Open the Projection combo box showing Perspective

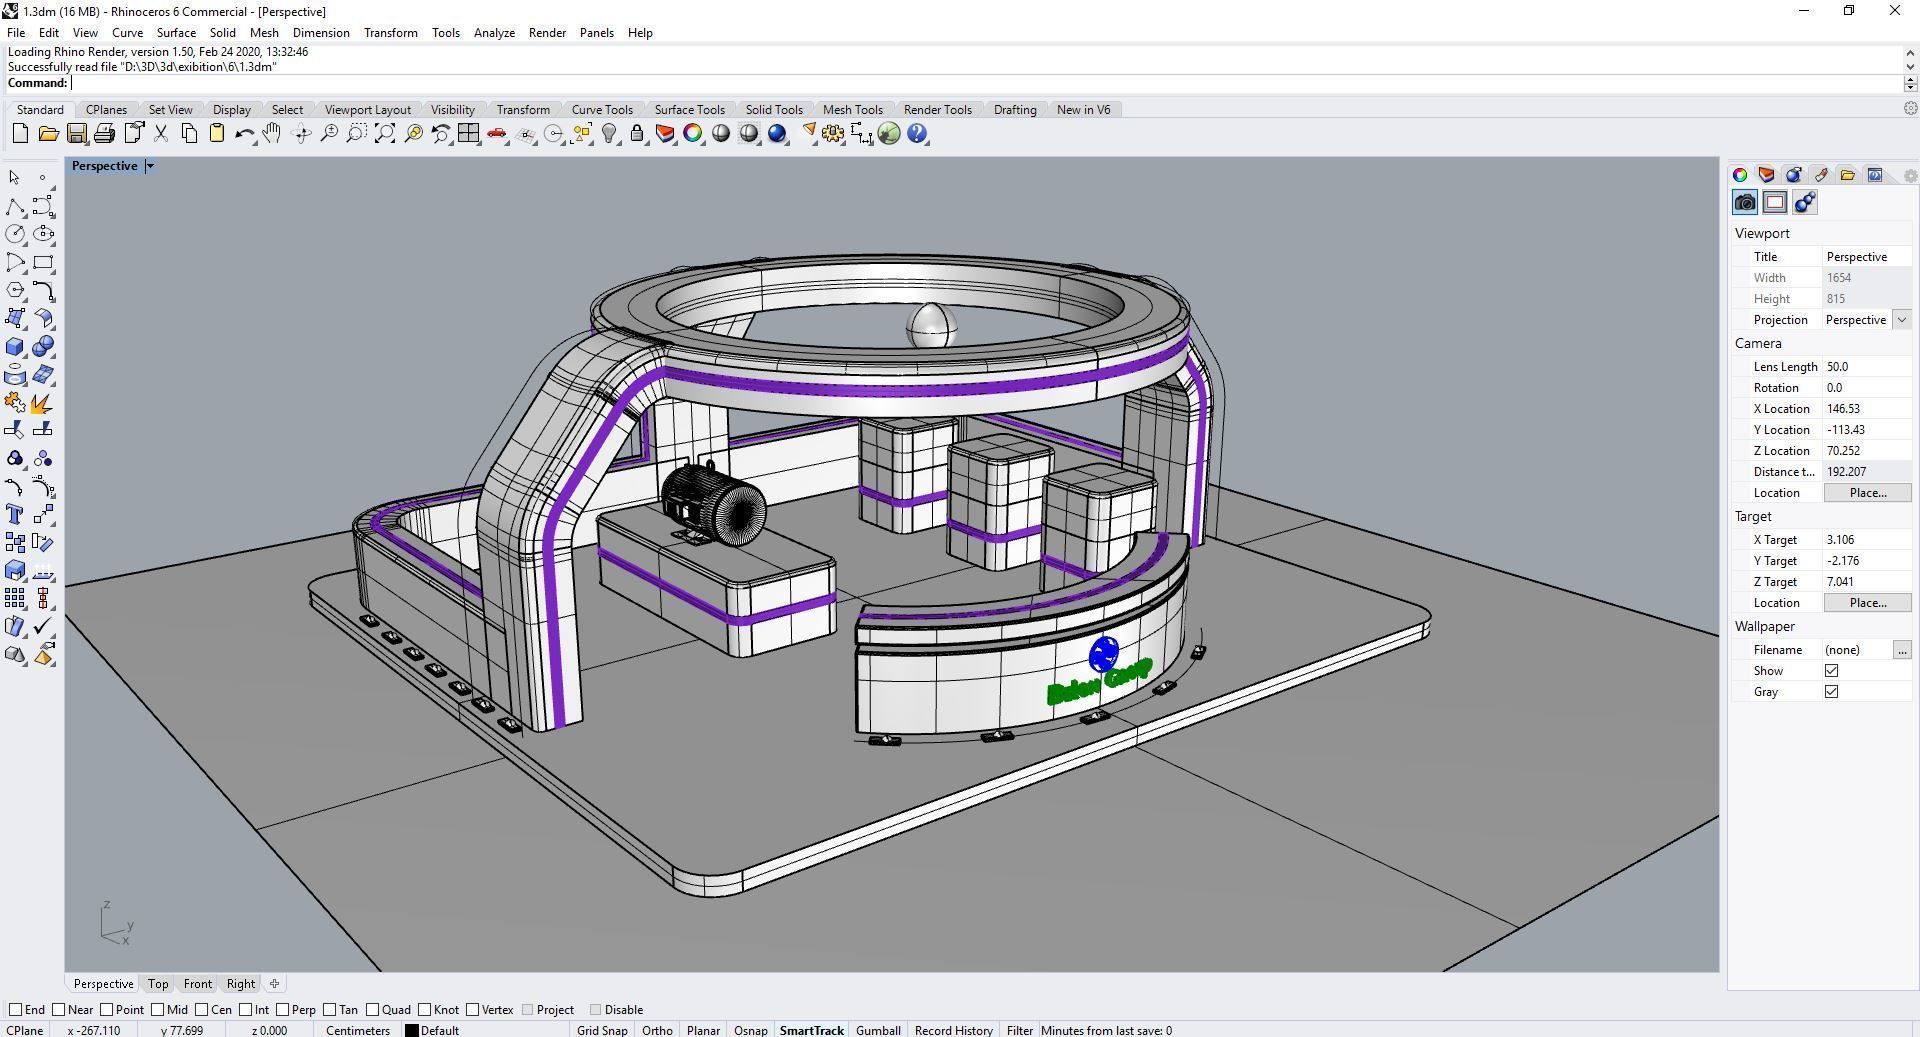(x=1866, y=320)
